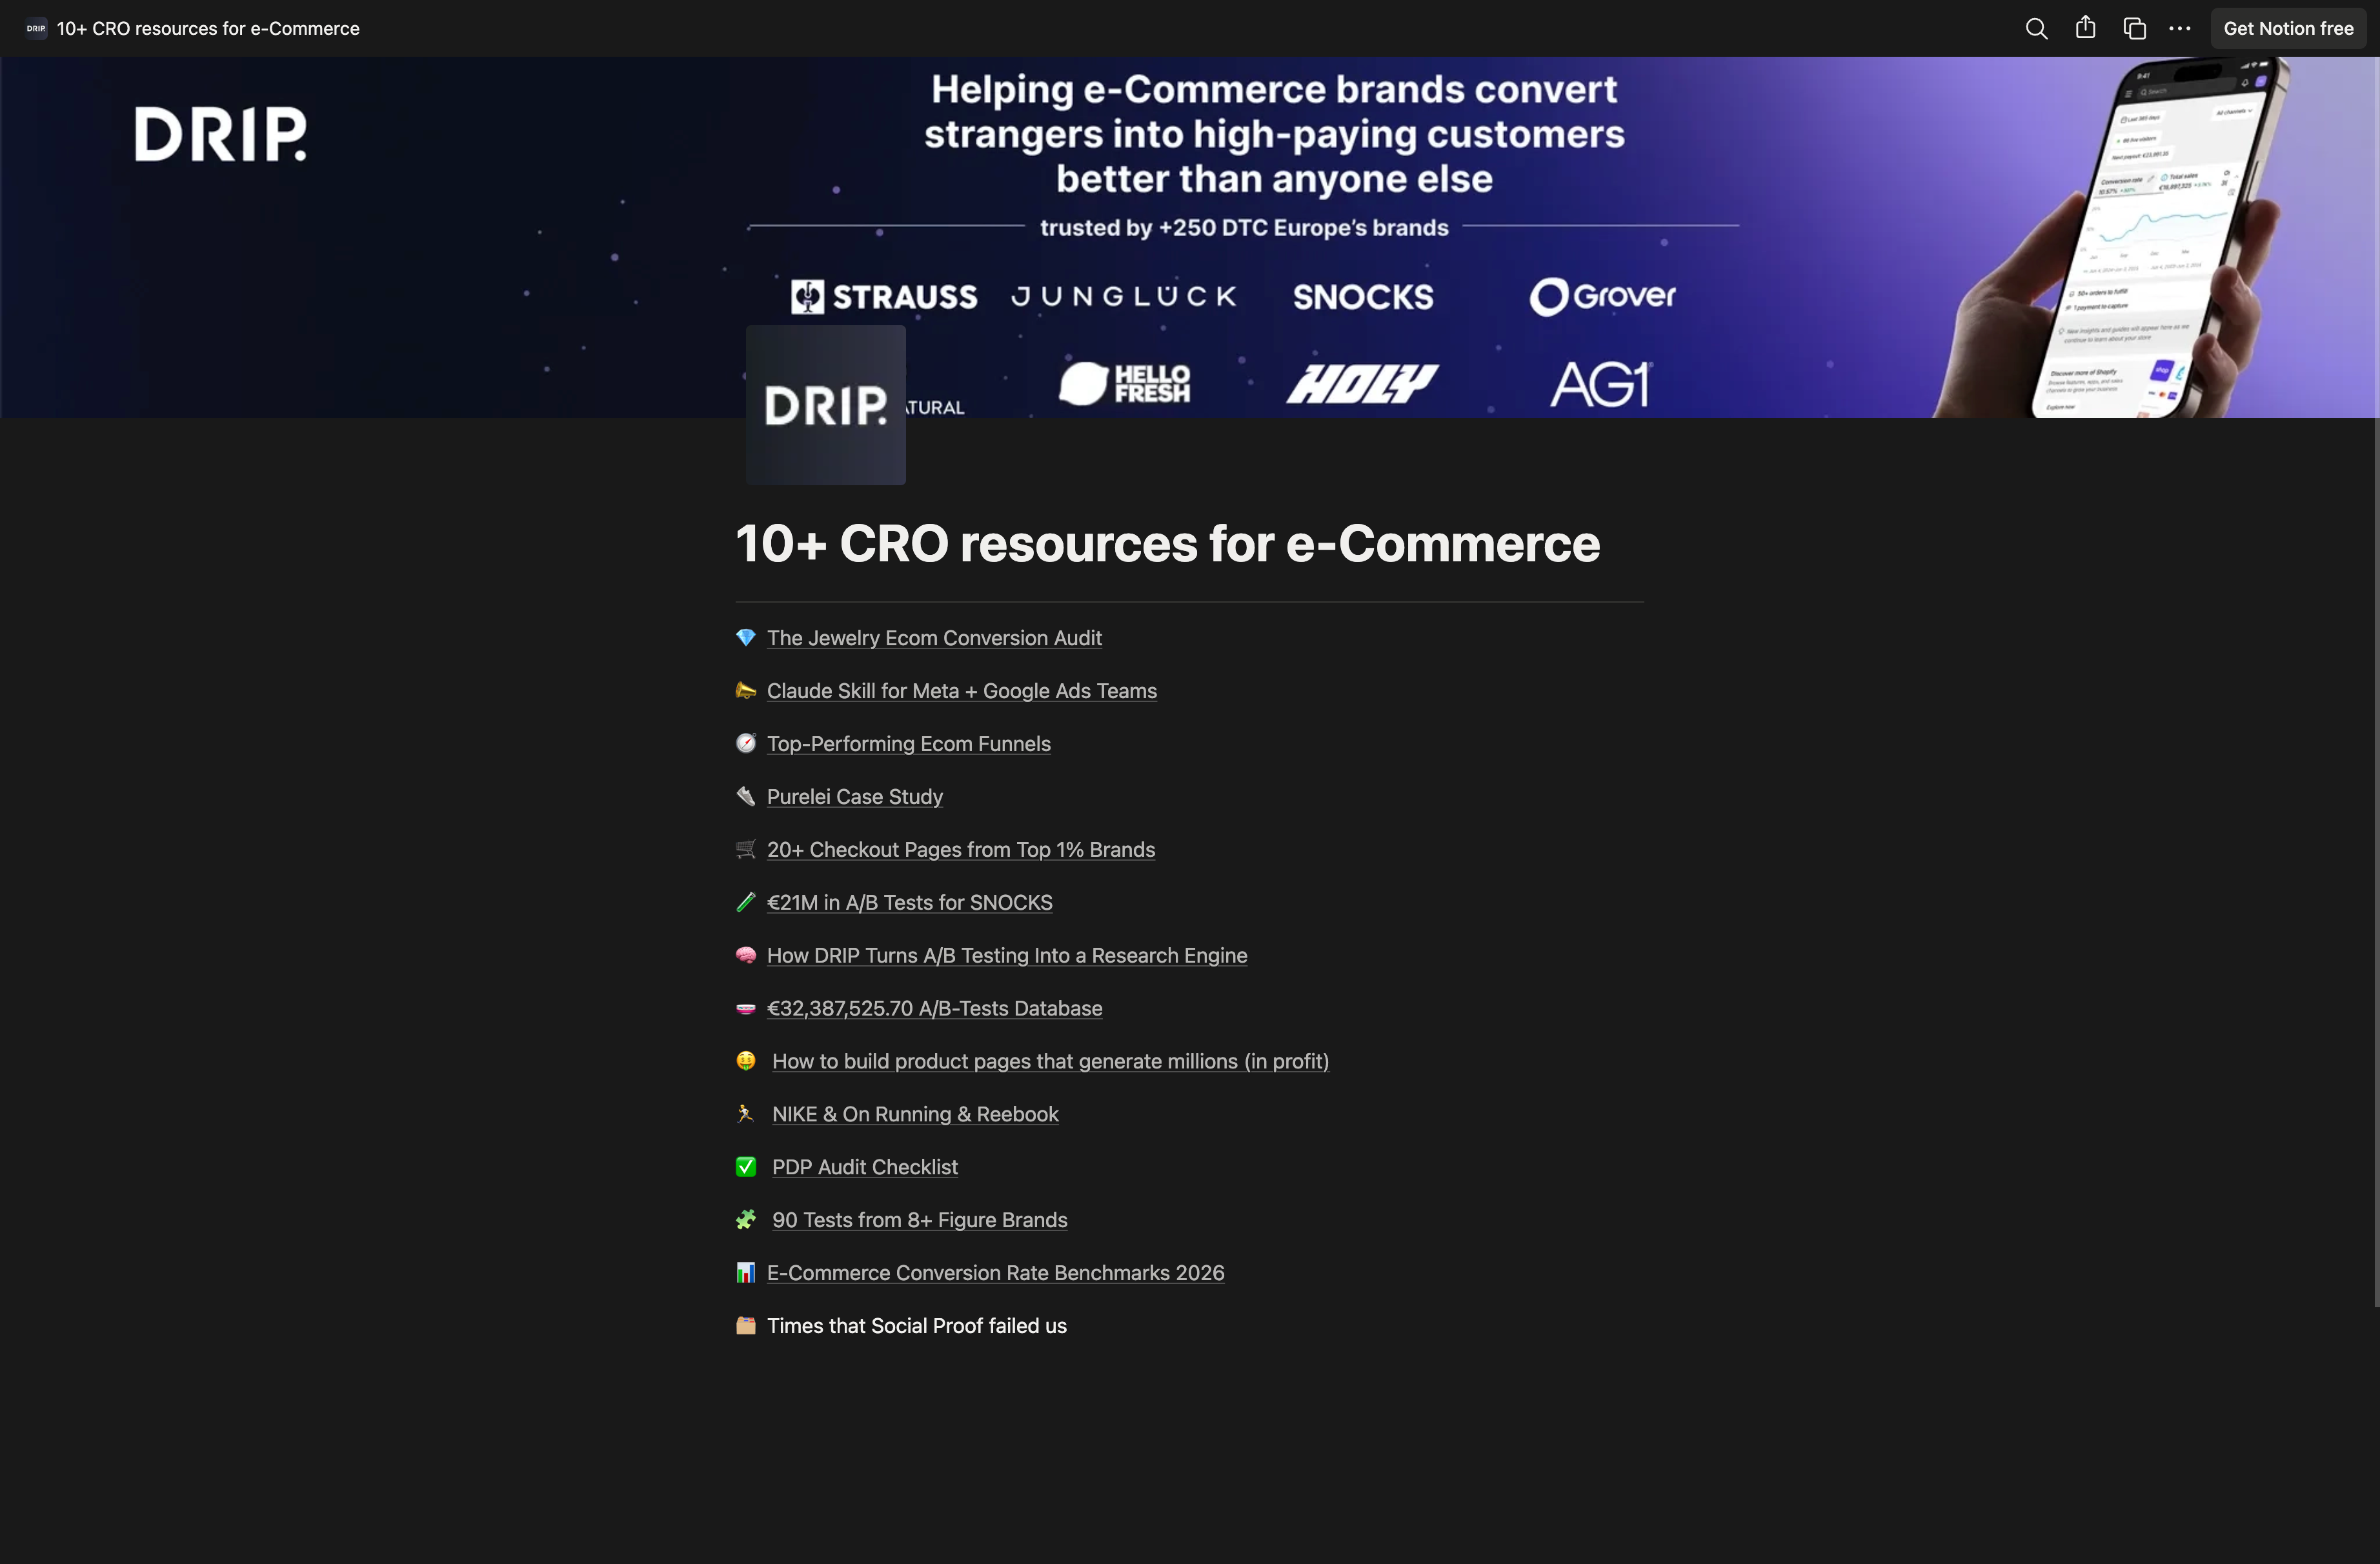Click the share icon in top bar

(2085, 28)
